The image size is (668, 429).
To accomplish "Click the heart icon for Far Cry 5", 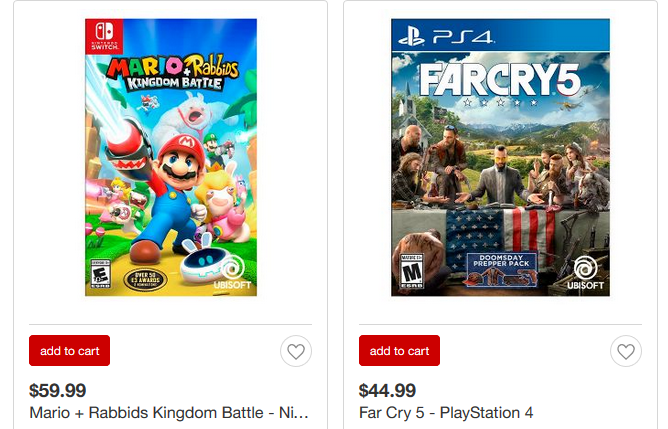I will click(x=626, y=351).
